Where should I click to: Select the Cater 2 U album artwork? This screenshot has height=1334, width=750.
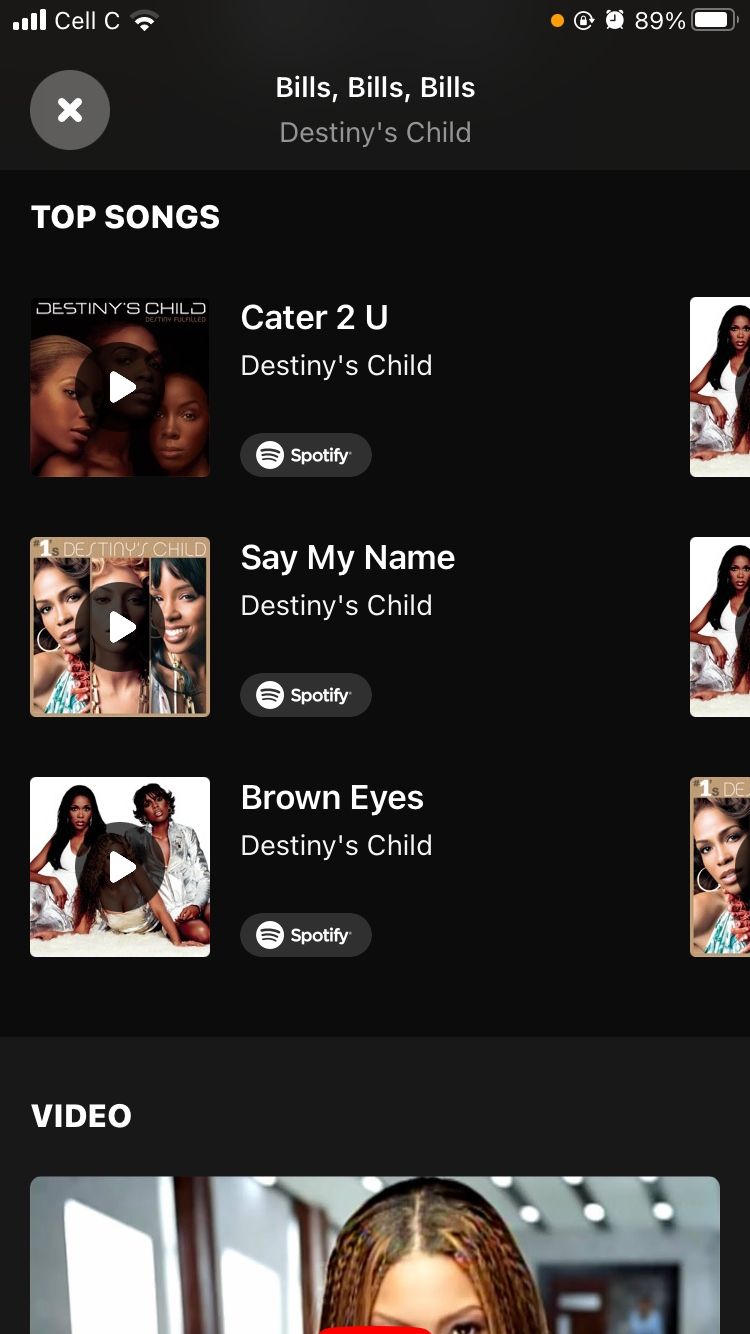tap(120, 387)
